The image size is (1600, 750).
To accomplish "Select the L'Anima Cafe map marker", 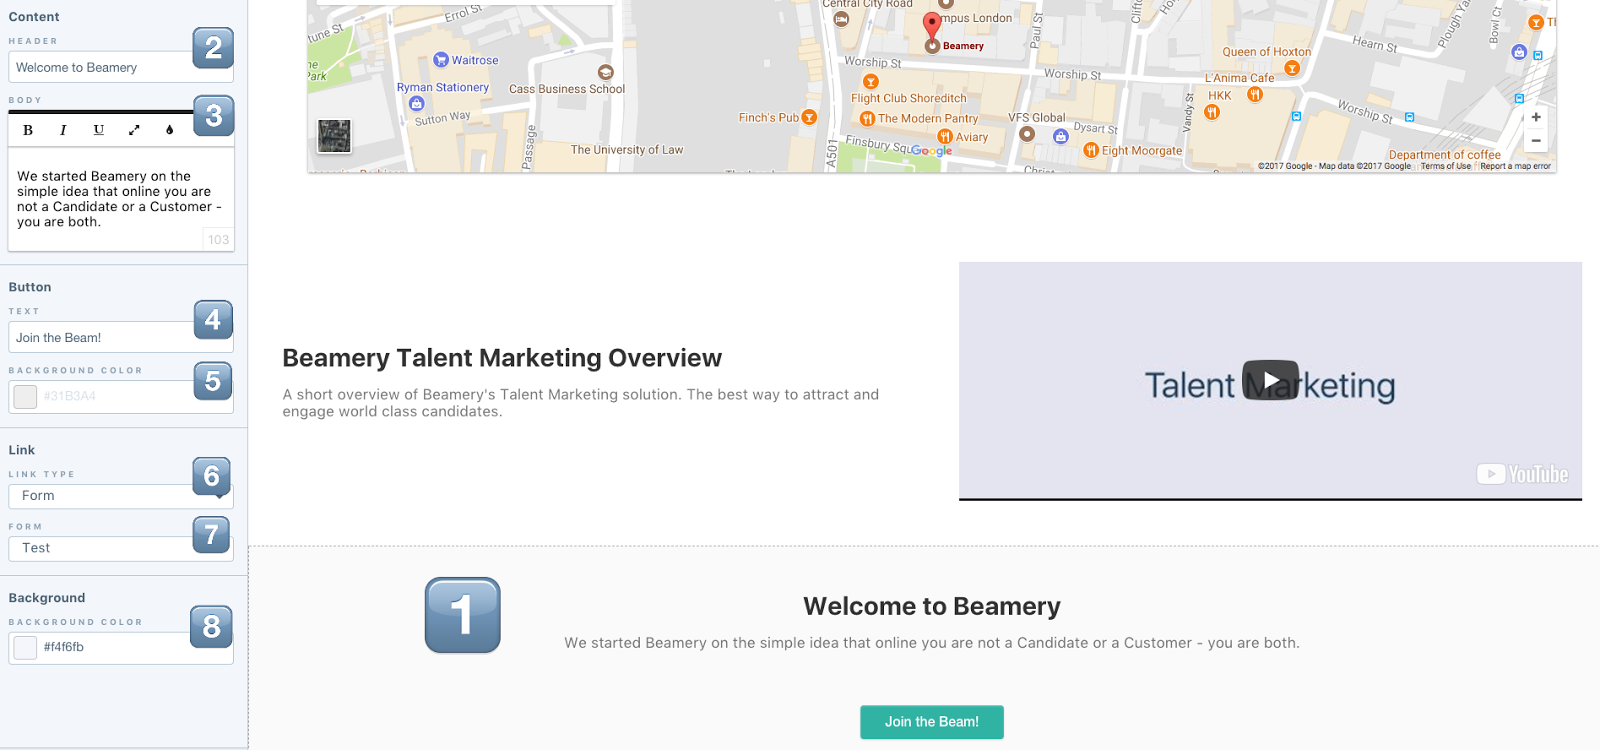I will [1255, 95].
